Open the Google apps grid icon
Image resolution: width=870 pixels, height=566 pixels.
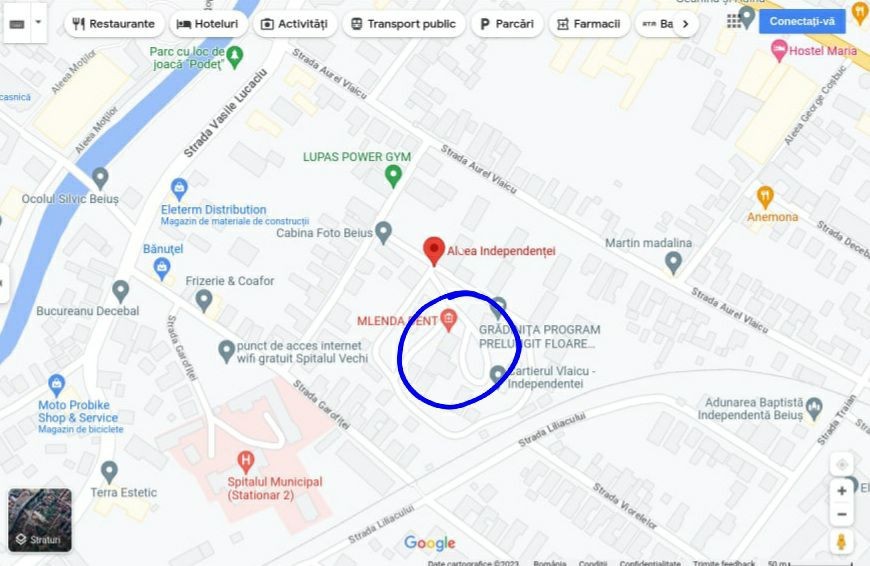[x=734, y=22]
